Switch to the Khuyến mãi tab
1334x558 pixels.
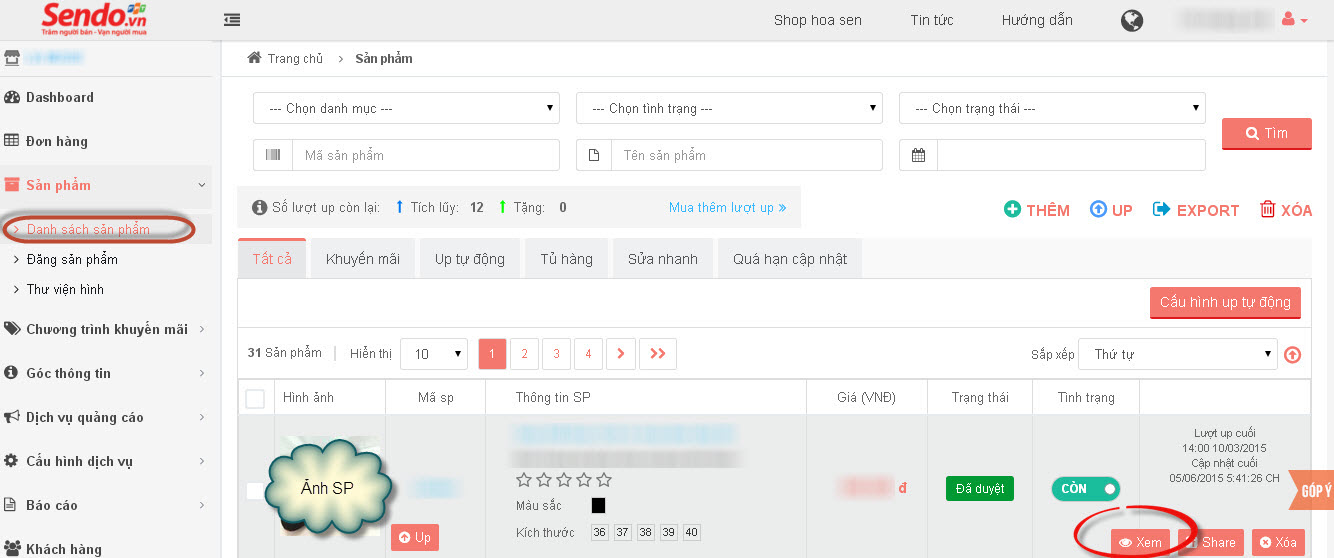(362, 259)
